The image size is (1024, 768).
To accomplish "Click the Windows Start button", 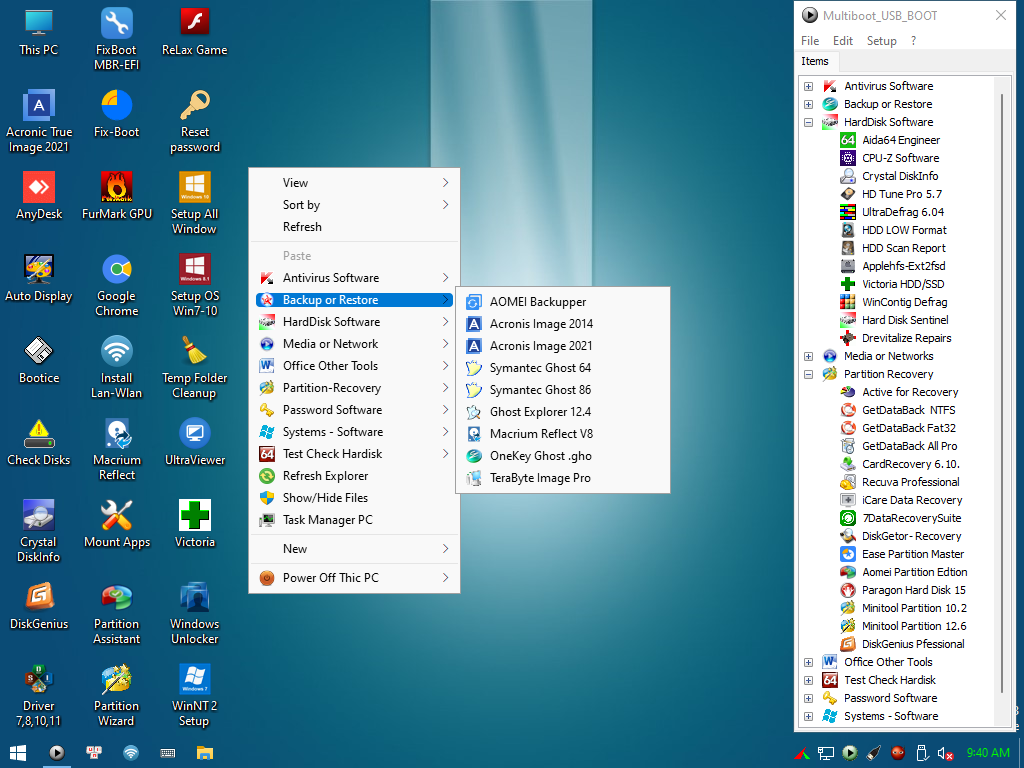I will [x=18, y=752].
